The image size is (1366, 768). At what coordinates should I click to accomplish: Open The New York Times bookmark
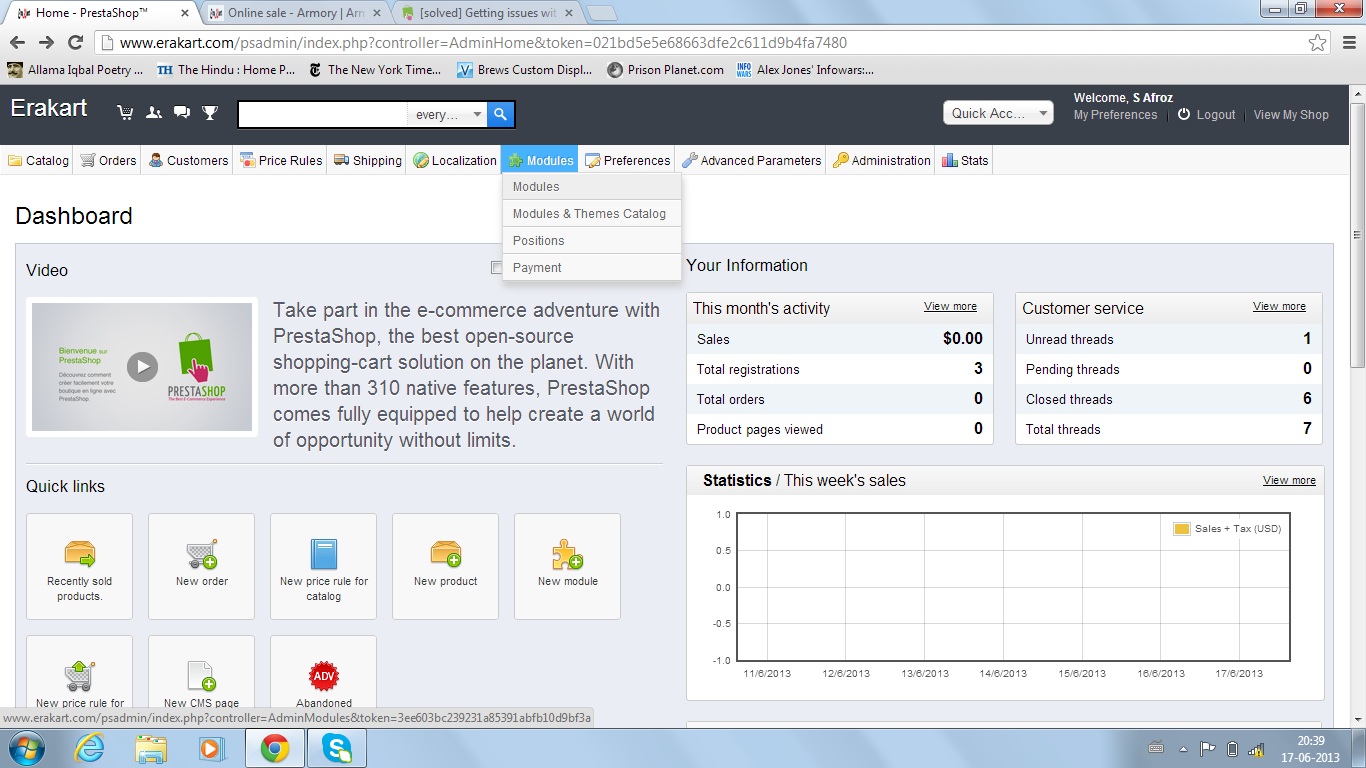click(x=374, y=70)
